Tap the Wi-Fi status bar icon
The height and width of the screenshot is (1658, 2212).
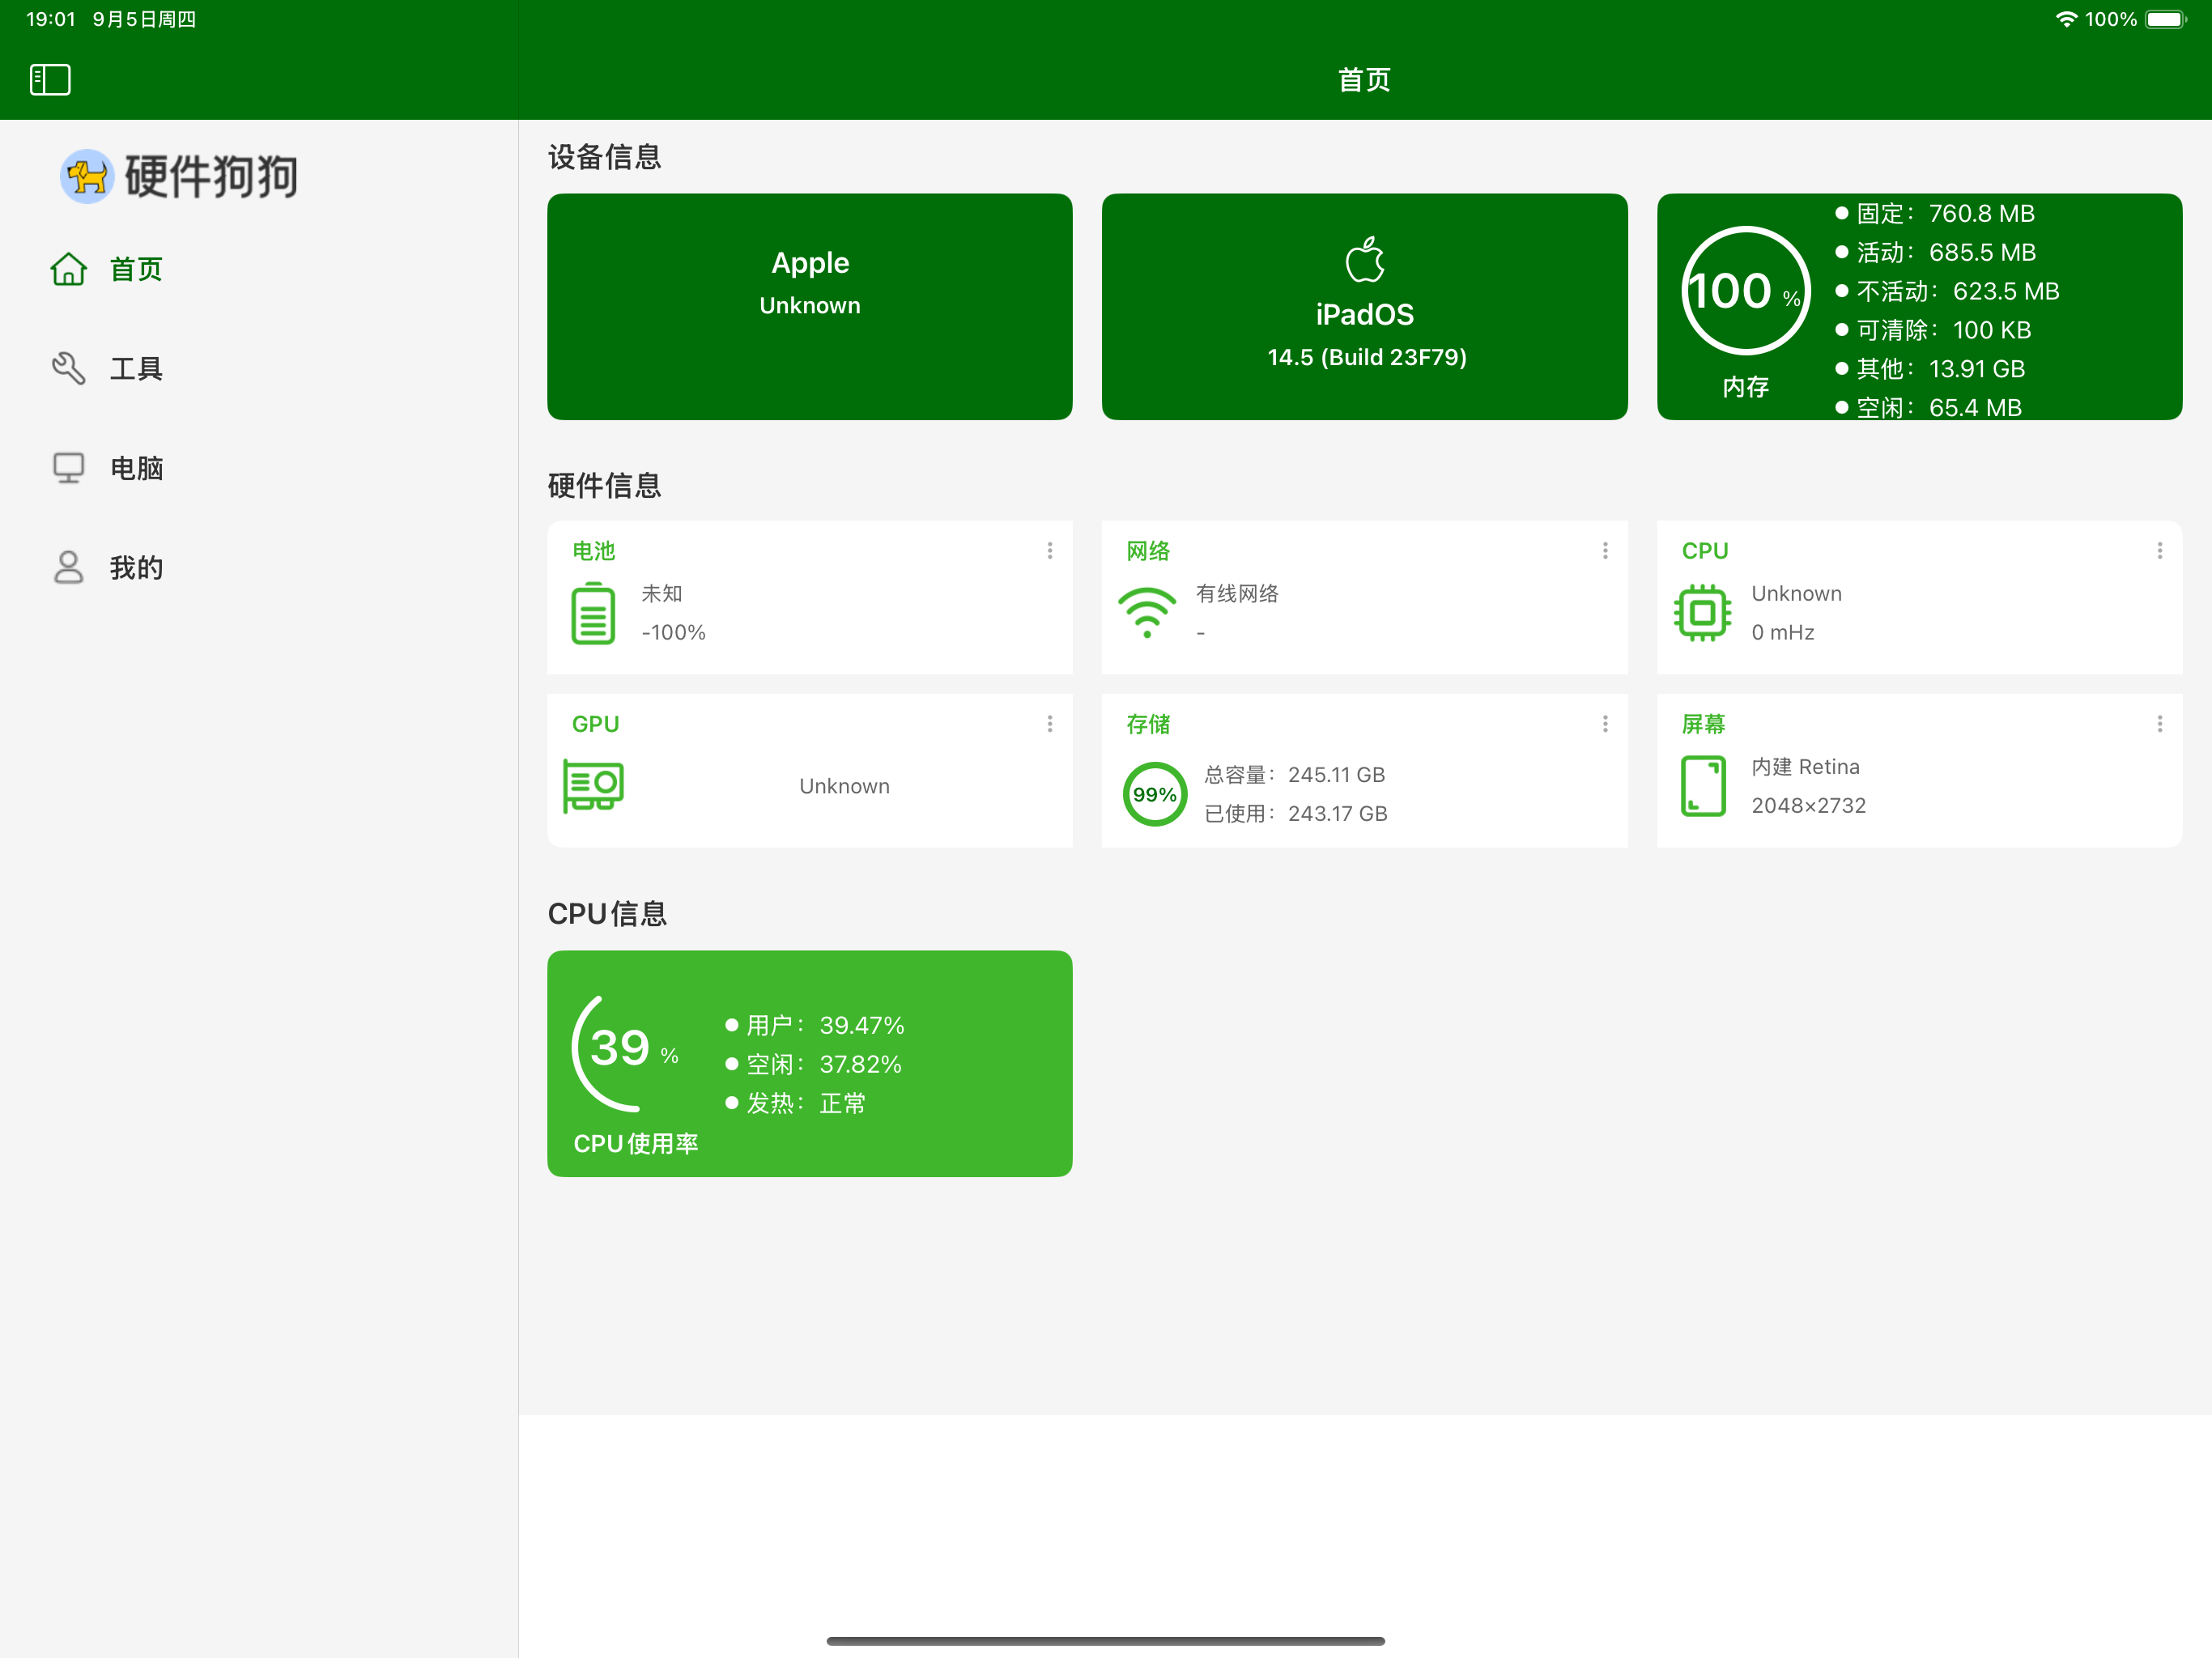[x=2066, y=19]
